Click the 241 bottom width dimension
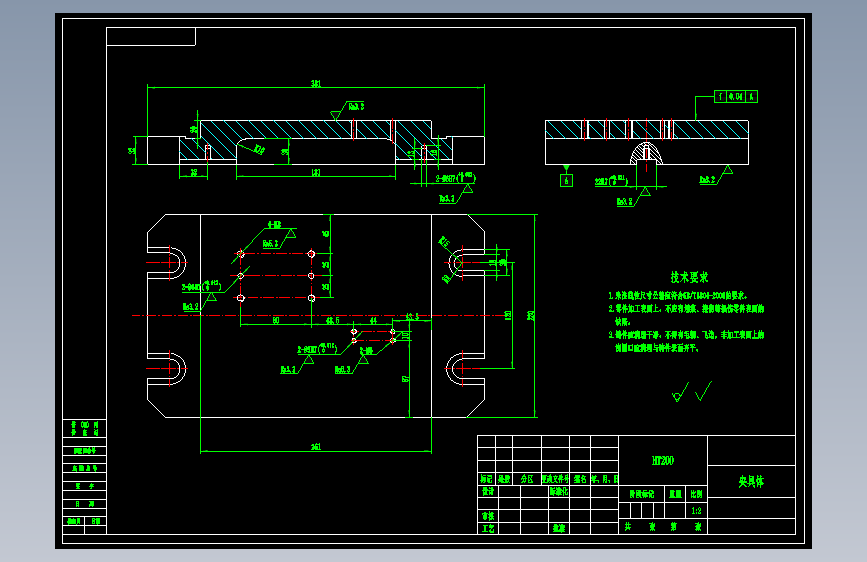This screenshot has height=562, width=867. click(316, 446)
